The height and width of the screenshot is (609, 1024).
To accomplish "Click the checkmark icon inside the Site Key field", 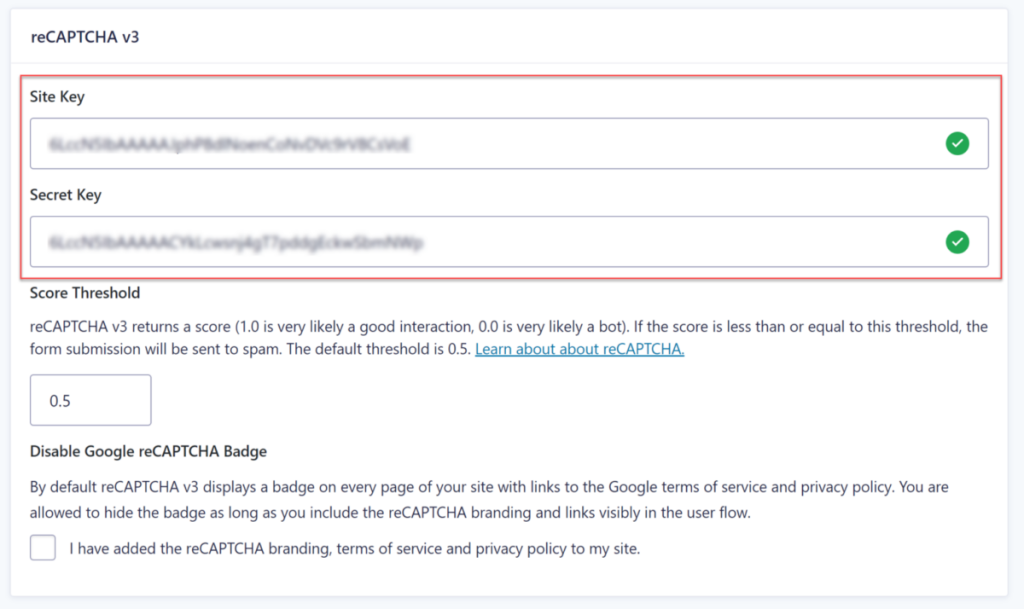I will 957,143.
